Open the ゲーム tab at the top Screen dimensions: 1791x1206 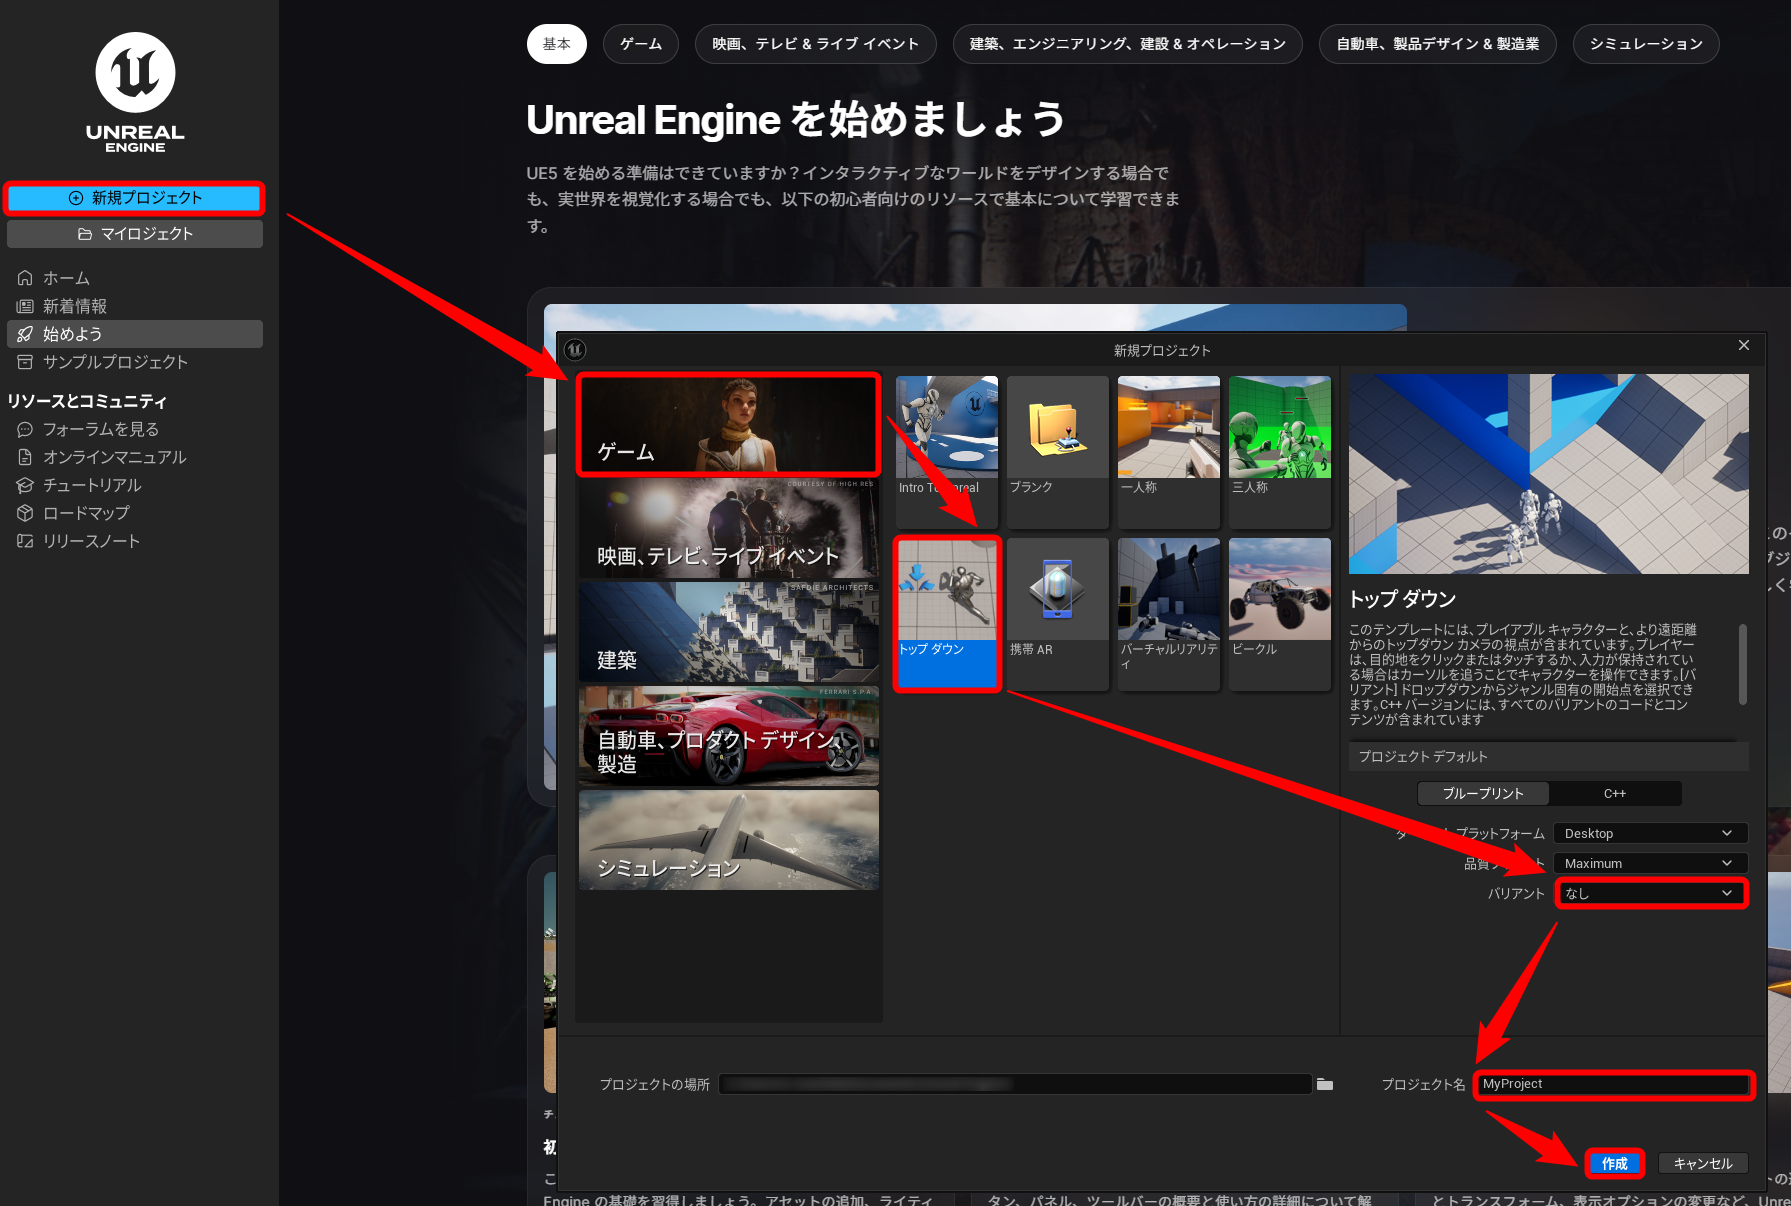pyautogui.click(x=640, y=44)
